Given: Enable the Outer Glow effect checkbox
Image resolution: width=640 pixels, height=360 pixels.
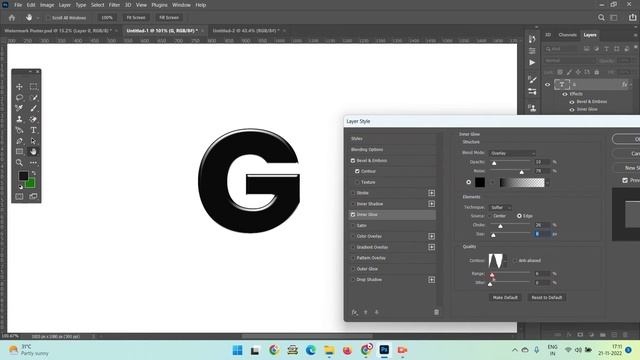Looking at the screenshot, I should click(x=353, y=269).
